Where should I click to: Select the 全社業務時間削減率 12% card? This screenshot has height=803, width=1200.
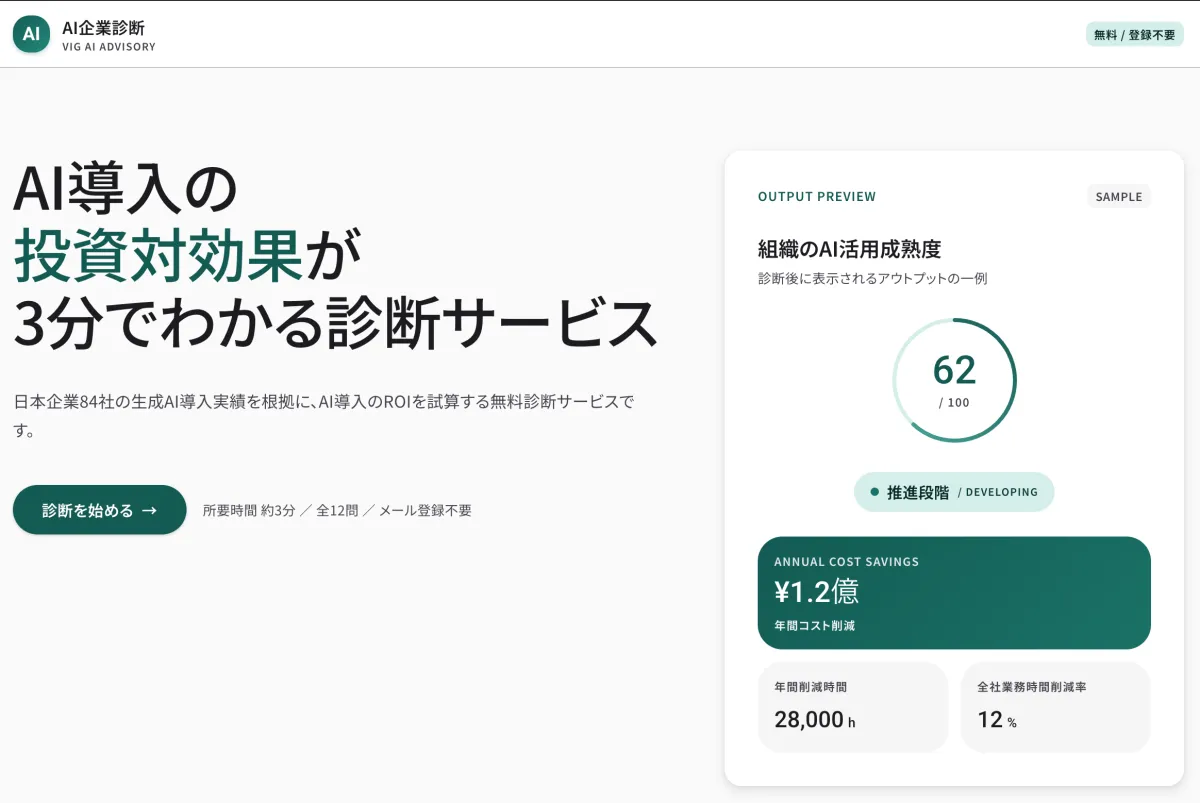1055,706
